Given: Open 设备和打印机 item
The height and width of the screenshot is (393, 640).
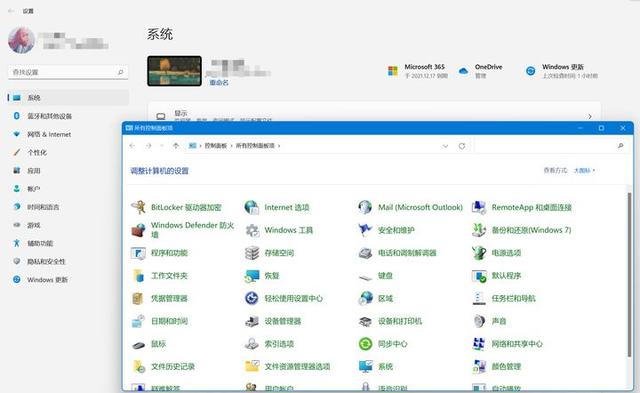Looking at the screenshot, I should point(390,322).
